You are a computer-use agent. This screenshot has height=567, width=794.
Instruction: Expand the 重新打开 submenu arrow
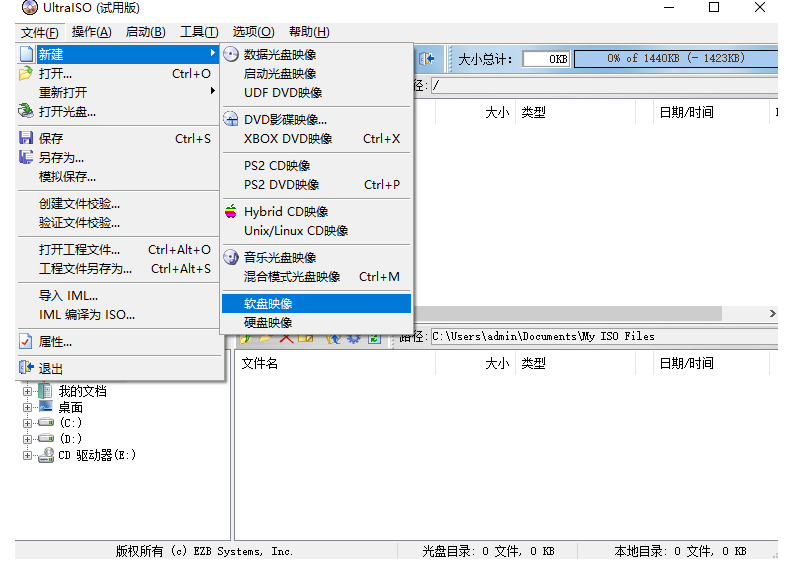213,91
